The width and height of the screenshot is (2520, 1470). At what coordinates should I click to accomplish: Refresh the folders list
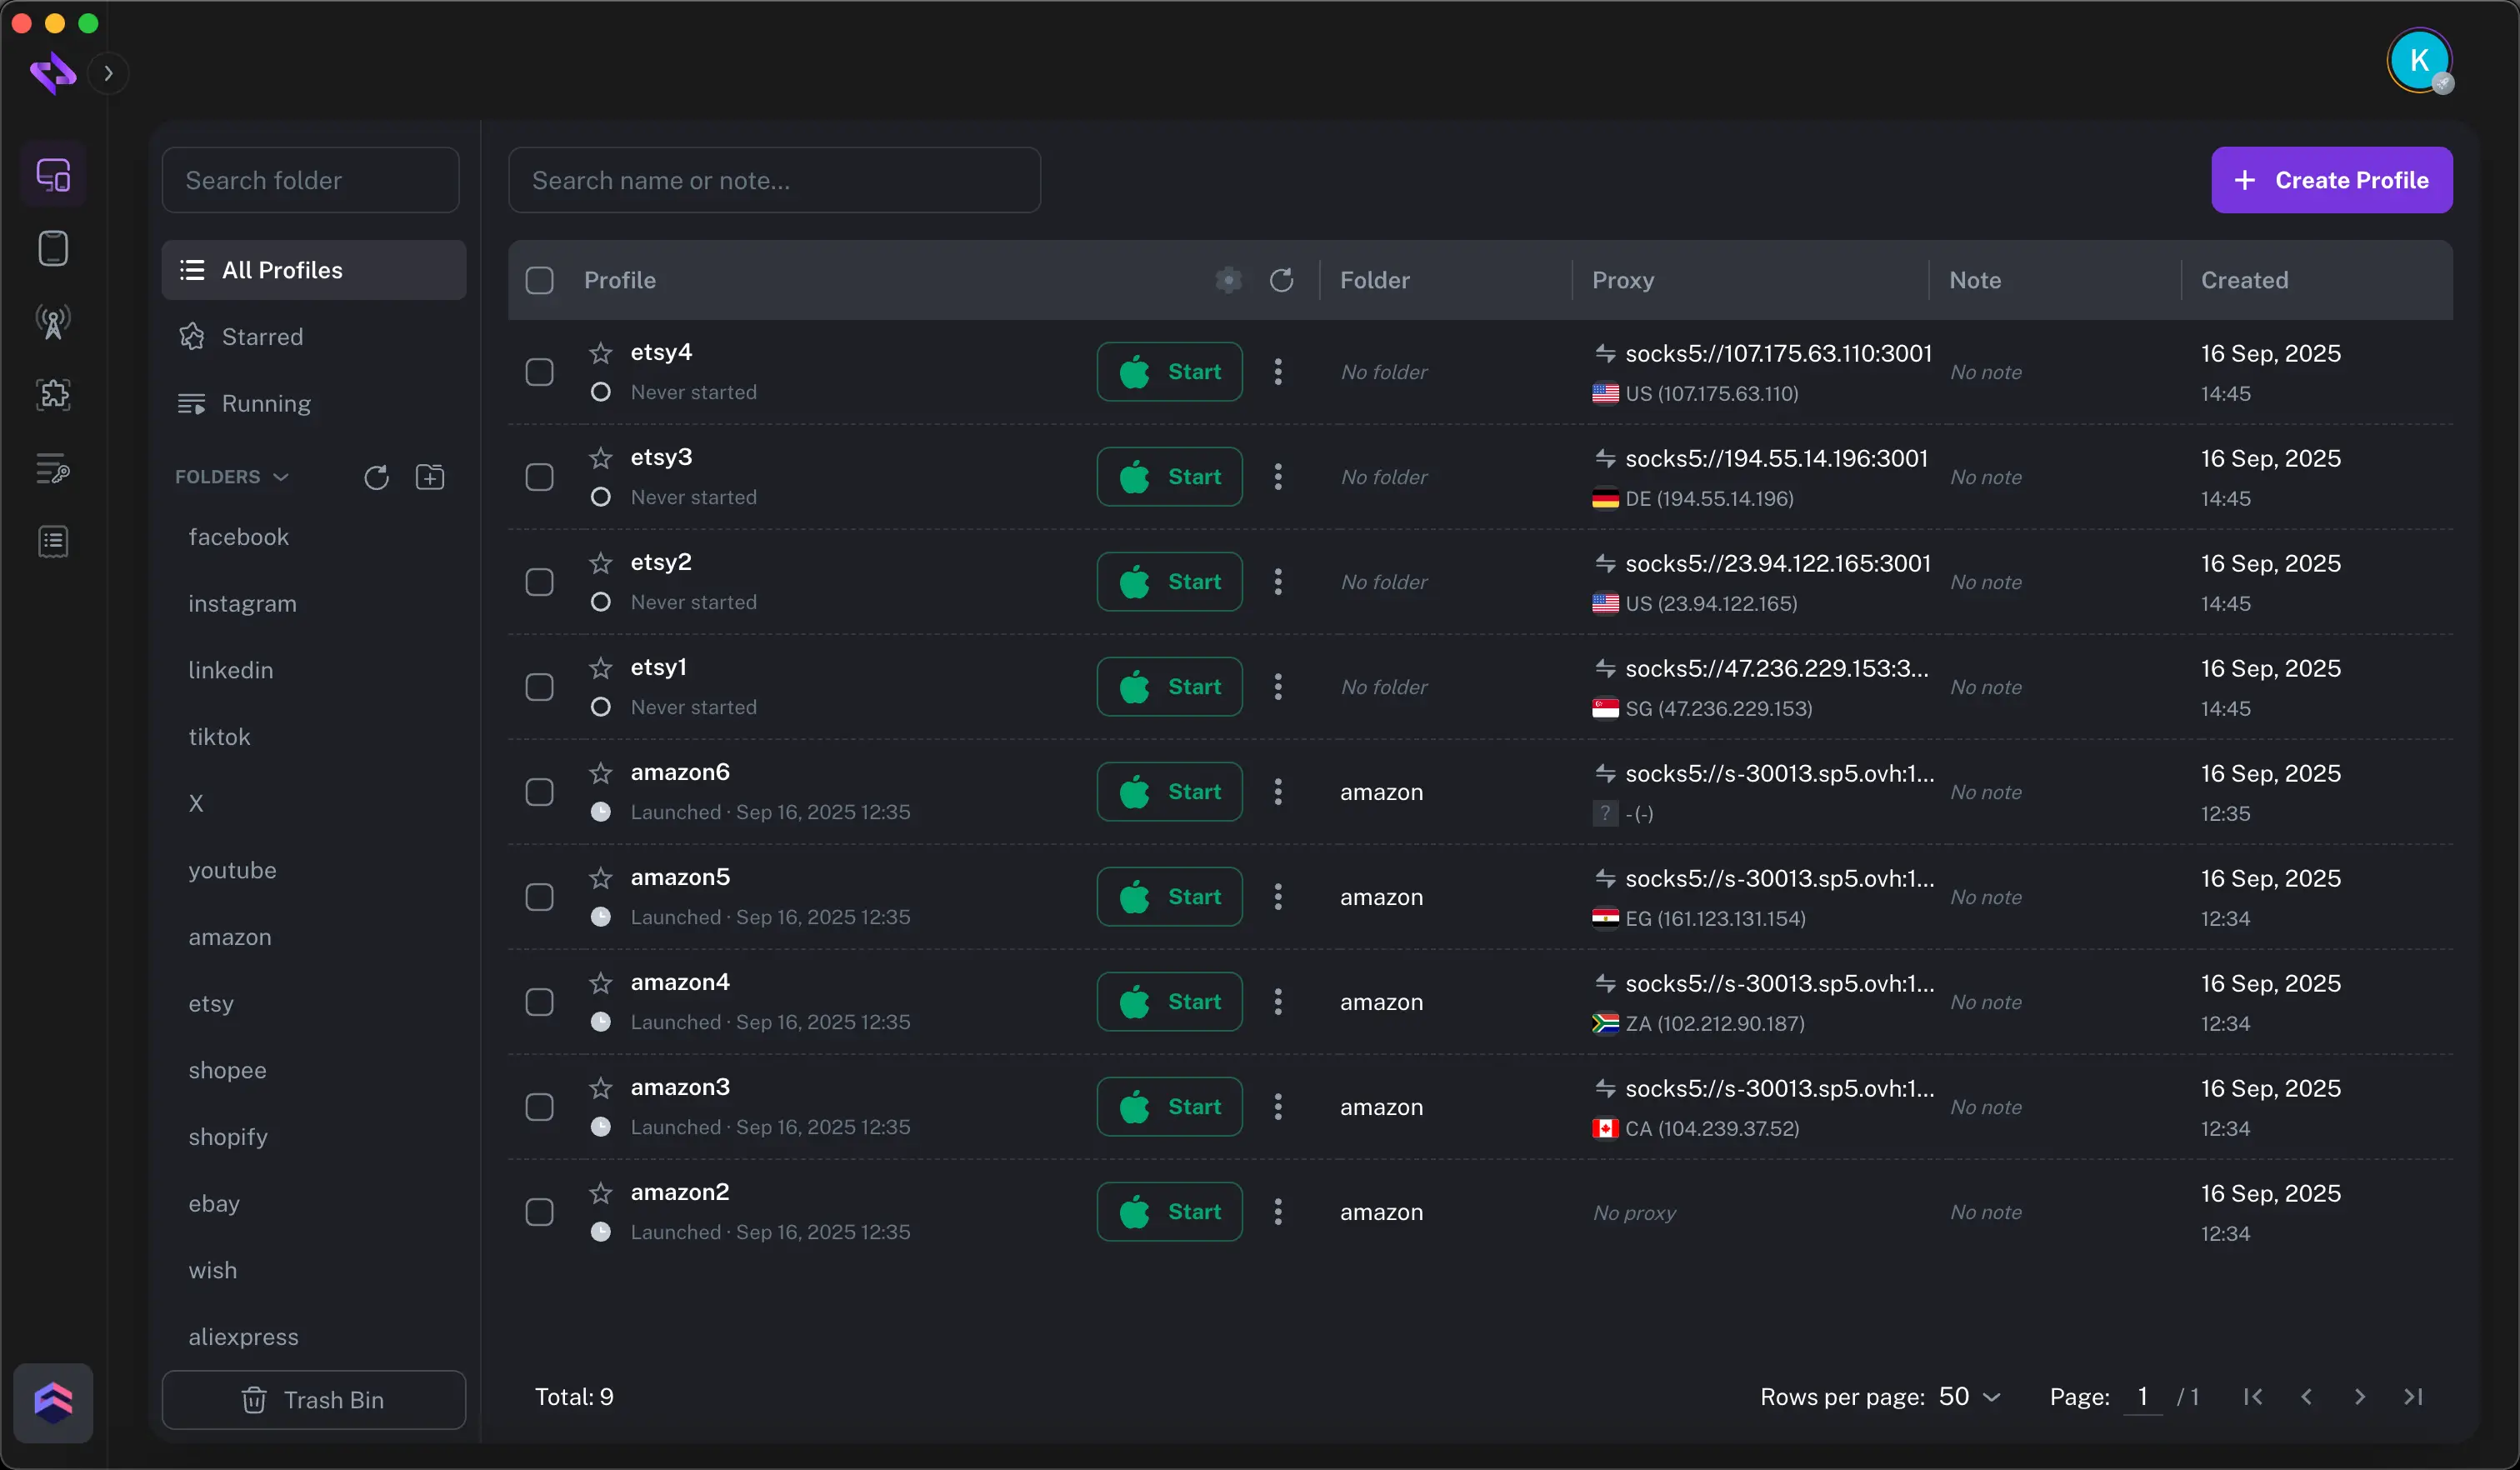tap(376, 477)
